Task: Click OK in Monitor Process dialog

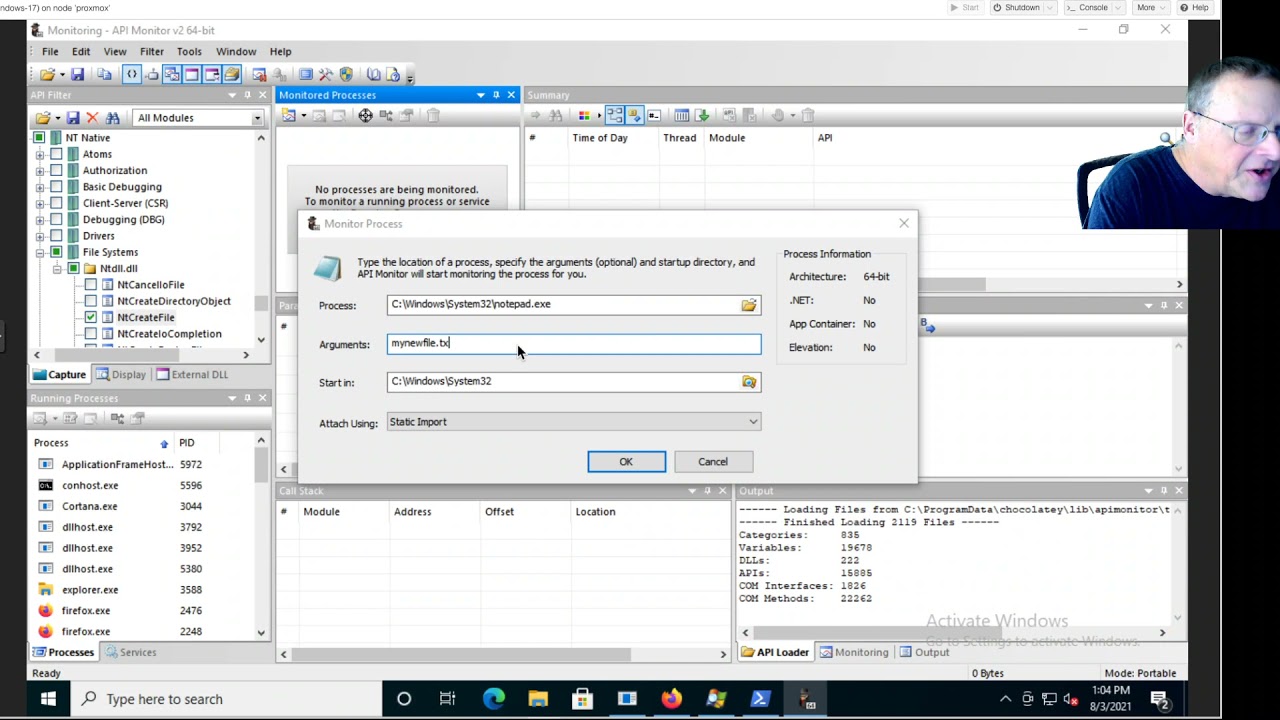Action: pos(626,462)
